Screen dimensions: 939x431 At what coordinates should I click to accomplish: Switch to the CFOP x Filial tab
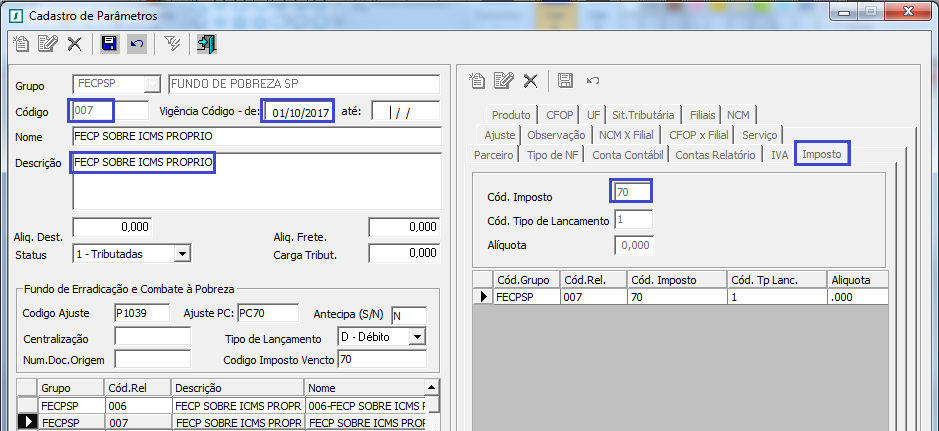click(699, 135)
